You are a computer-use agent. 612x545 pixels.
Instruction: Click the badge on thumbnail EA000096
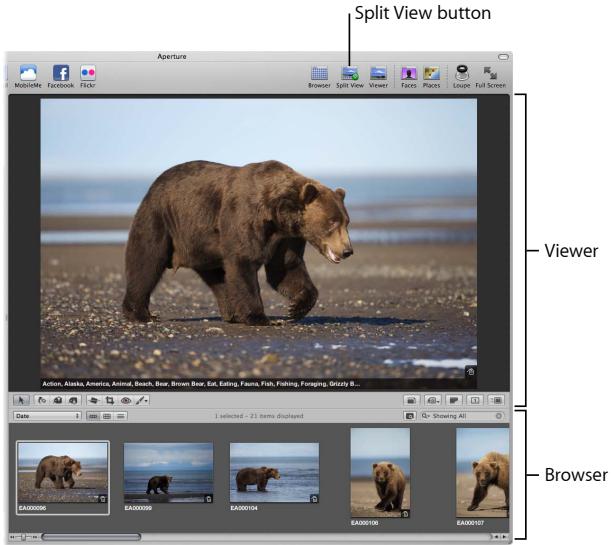(103, 499)
